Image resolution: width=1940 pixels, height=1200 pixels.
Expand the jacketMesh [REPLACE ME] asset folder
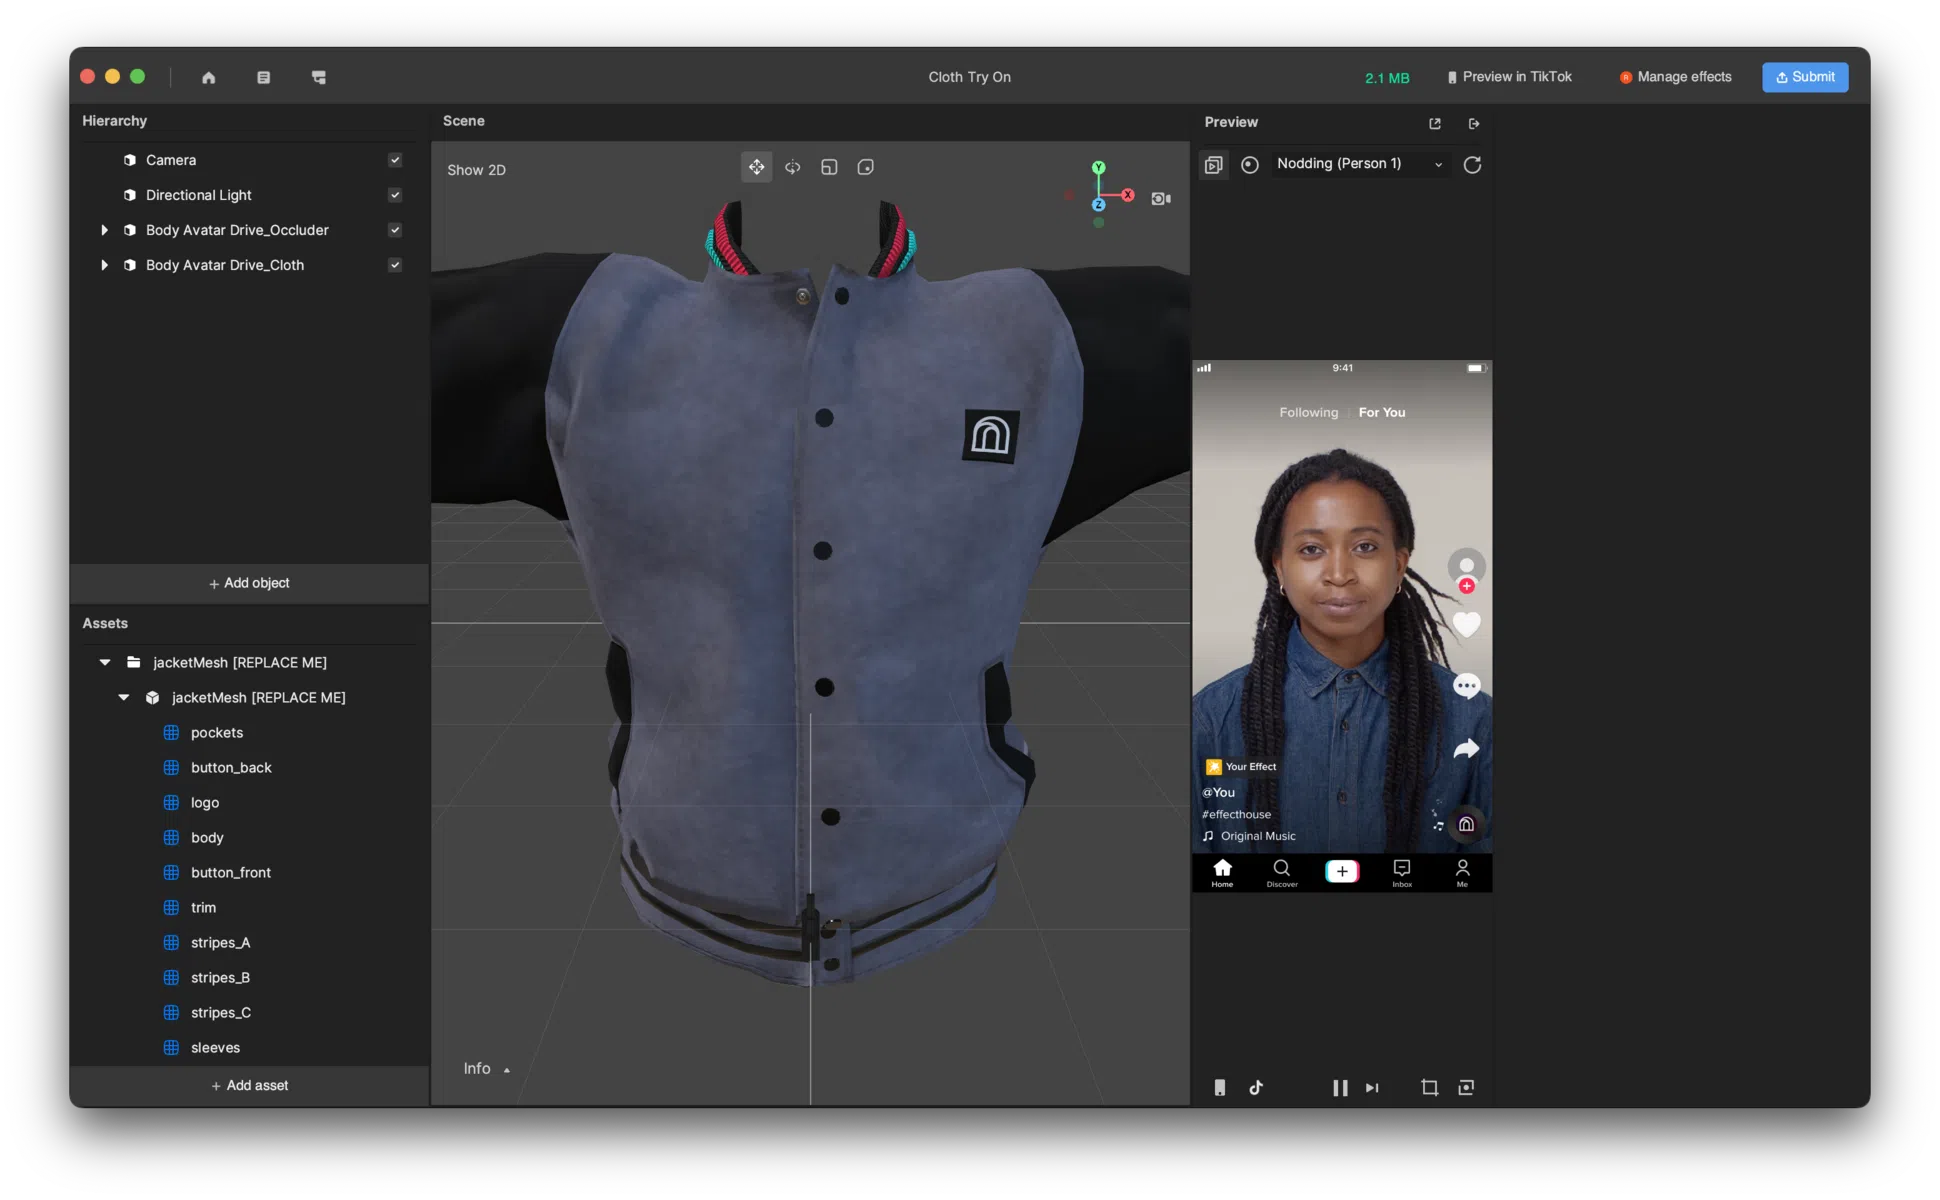pyautogui.click(x=104, y=661)
